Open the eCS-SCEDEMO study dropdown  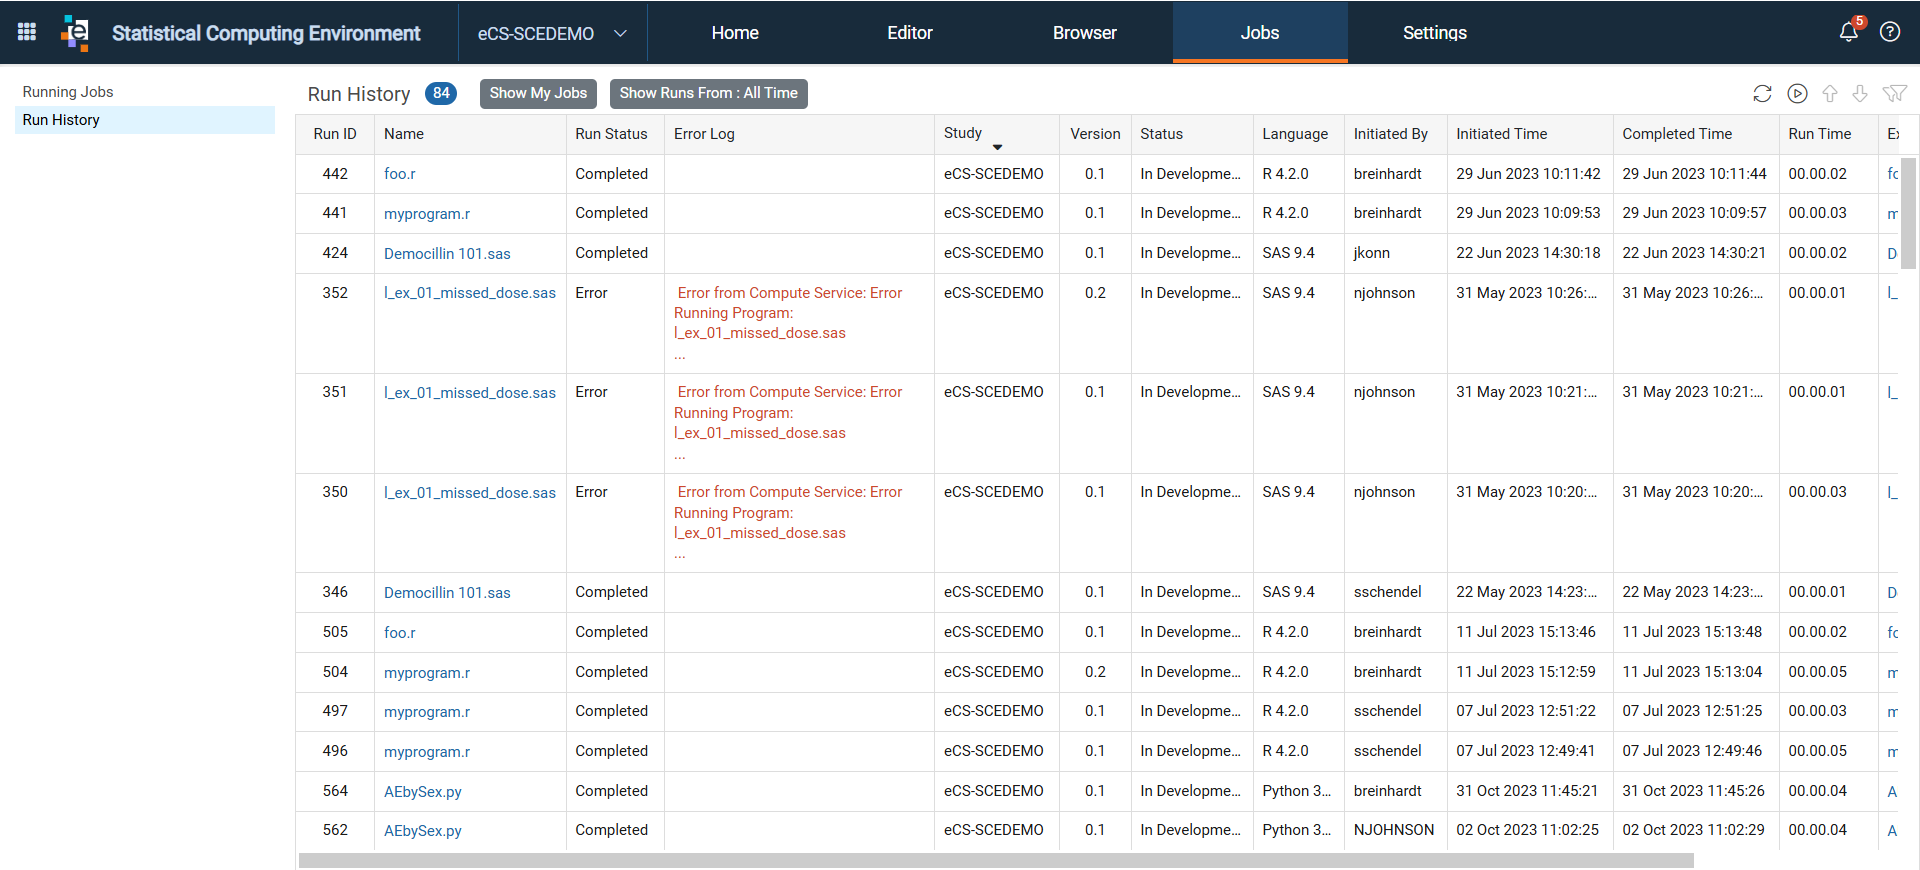tap(552, 33)
